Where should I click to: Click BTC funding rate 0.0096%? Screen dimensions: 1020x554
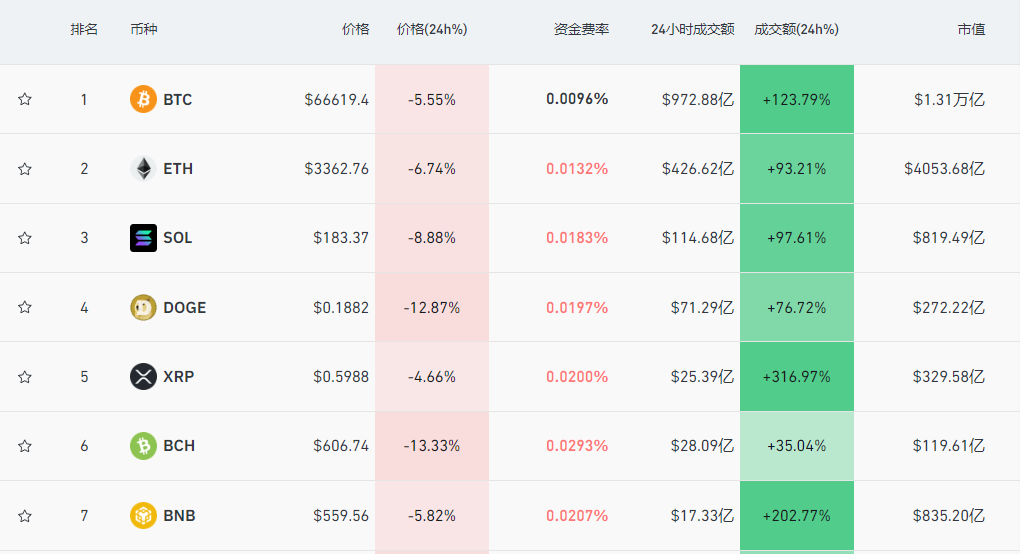pos(577,99)
